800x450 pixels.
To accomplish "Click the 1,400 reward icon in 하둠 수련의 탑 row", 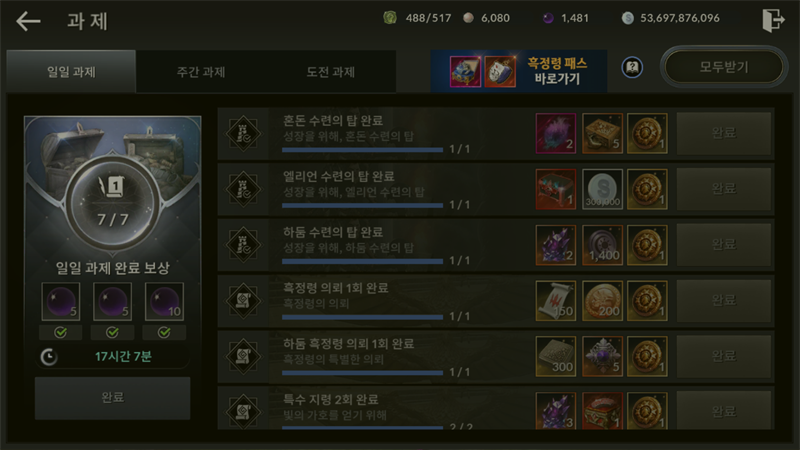I will coord(603,245).
